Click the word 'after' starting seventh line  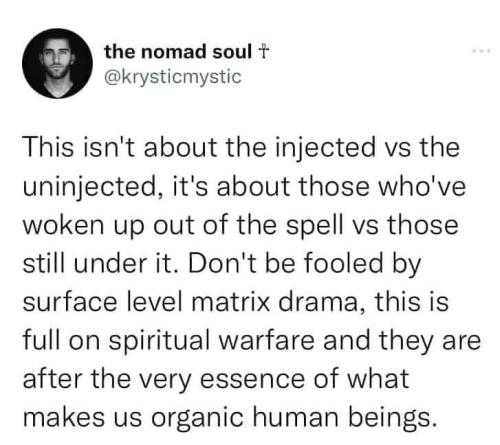pos(52,379)
